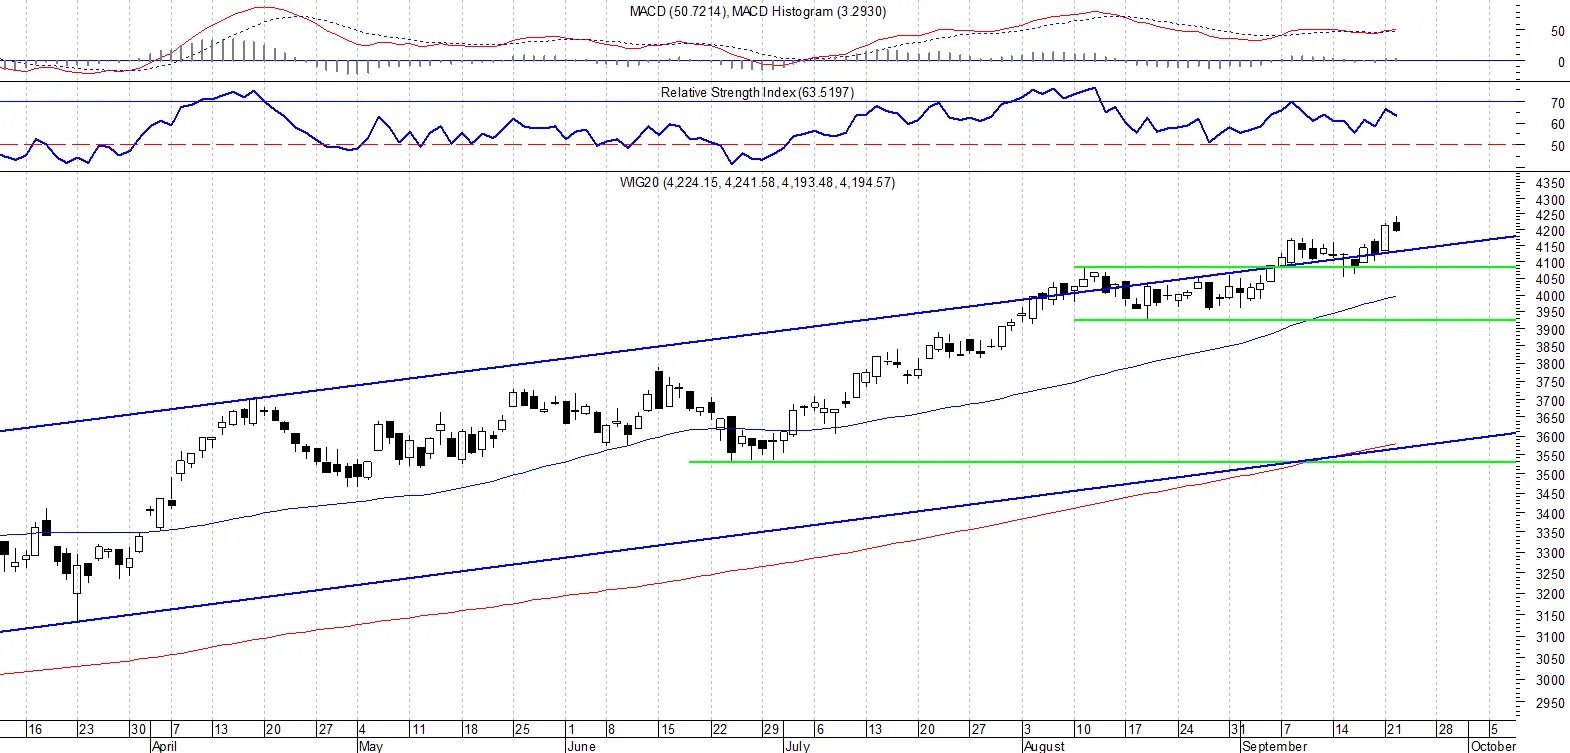1570x753 pixels.
Task: Click the August month label
Action: [x=1044, y=746]
